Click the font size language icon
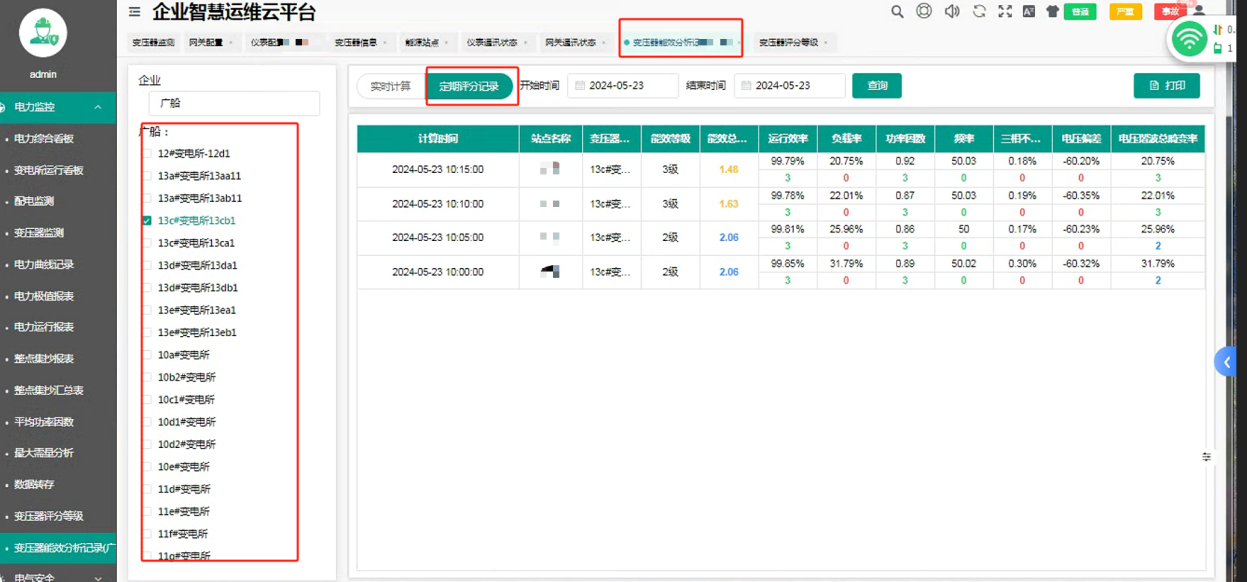The image size is (1247, 582). click(x=1029, y=12)
